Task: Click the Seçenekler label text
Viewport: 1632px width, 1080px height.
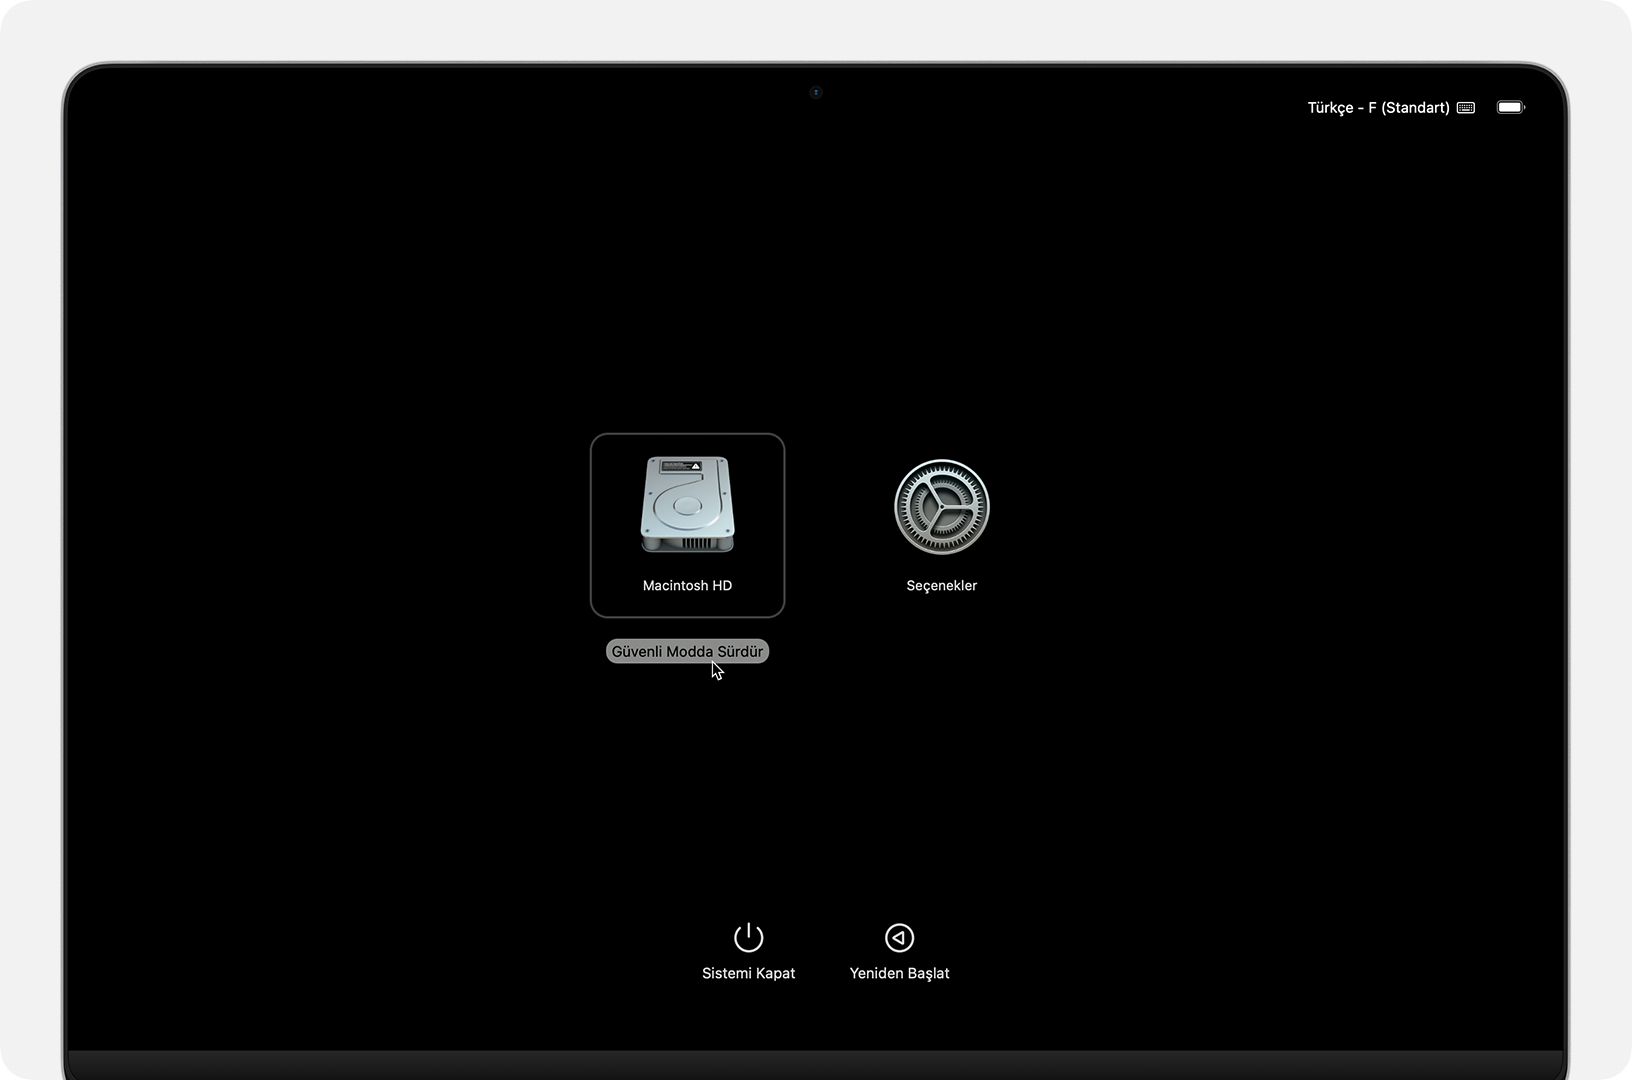Action: pyautogui.click(x=941, y=585)
